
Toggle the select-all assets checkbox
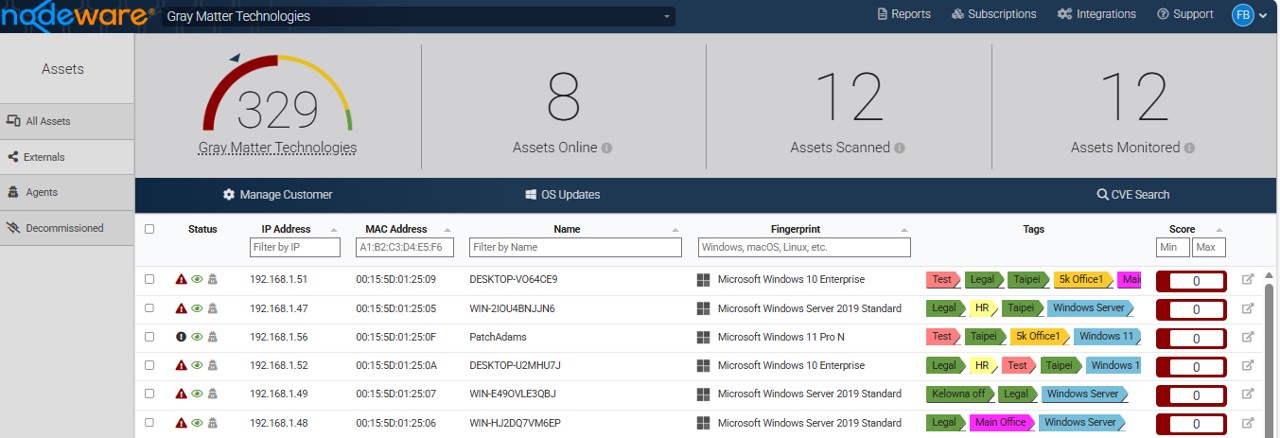click(x=149, y=229)
